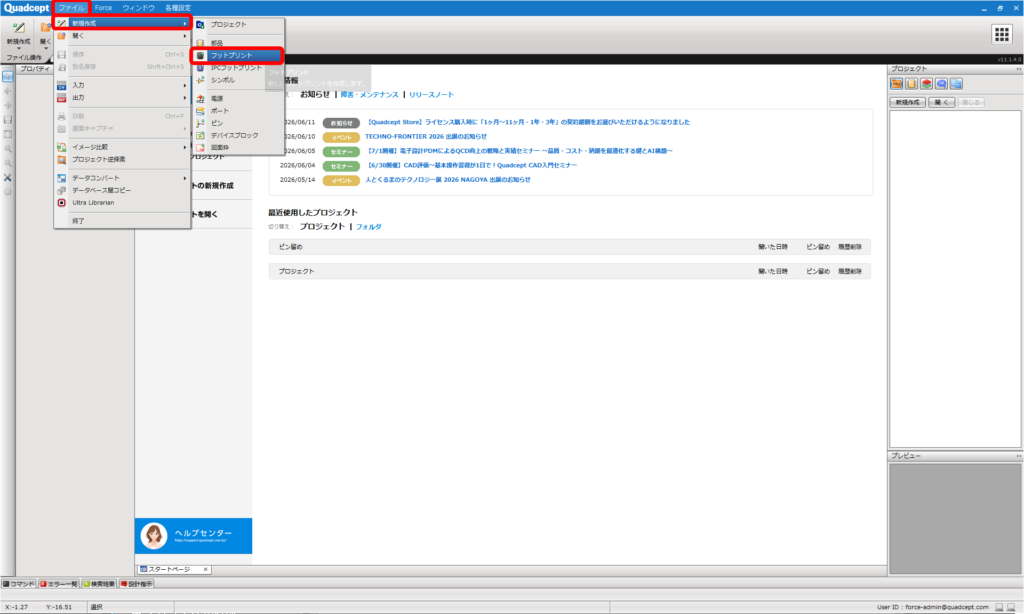Select the PRJ project folder icon

[896, 84]
